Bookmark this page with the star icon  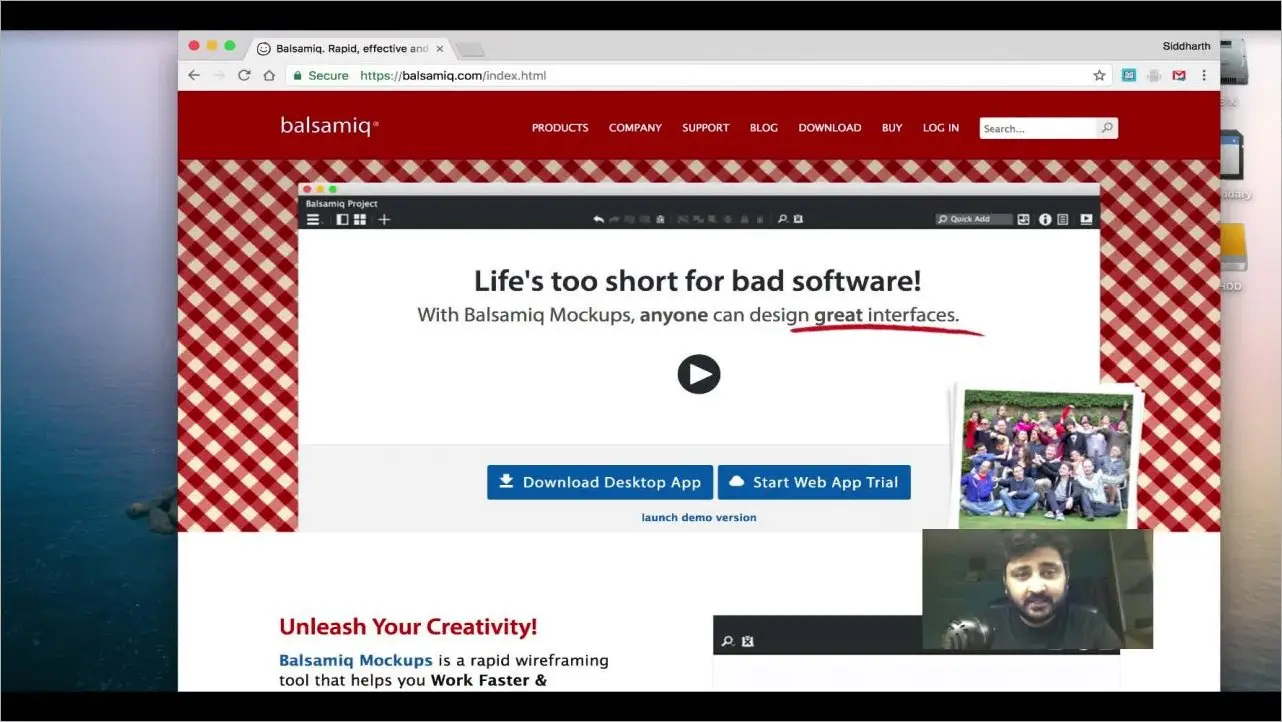[1099, 75]
